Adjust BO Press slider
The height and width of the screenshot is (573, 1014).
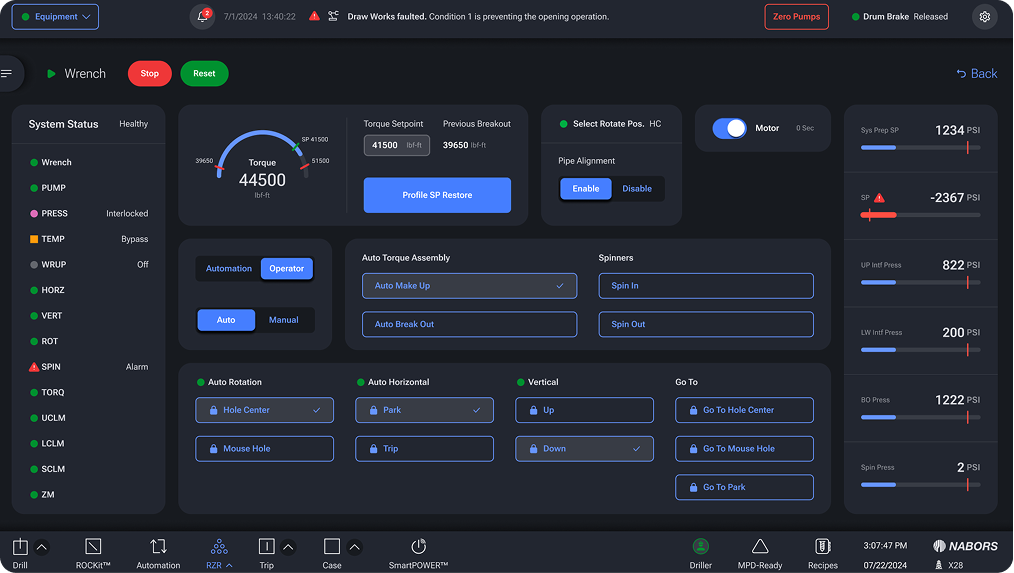(920, 417)
